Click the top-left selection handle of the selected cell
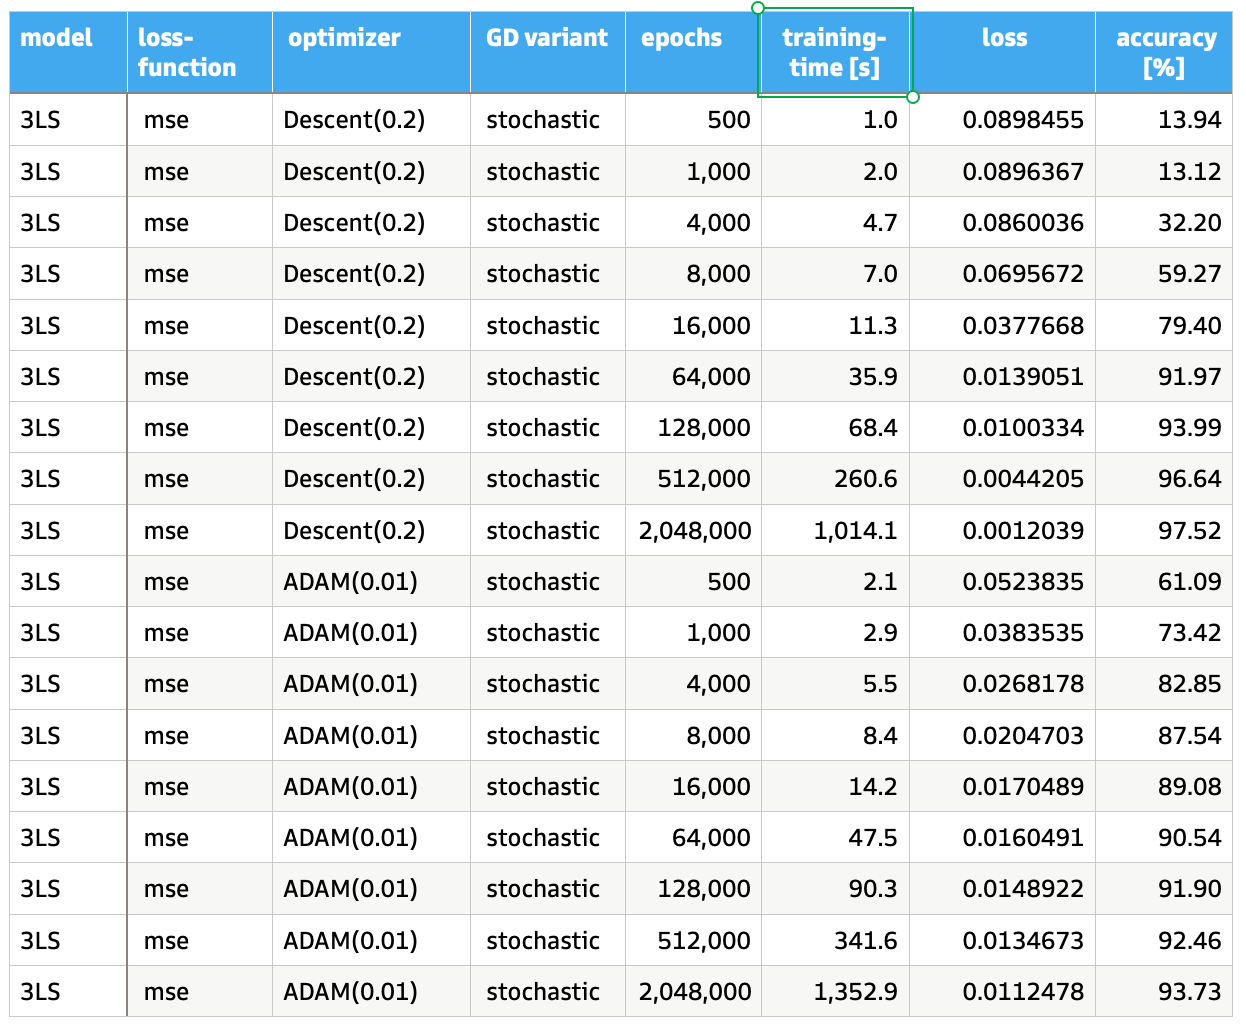The image size is (1246, 1032). (x=758, y=8)
